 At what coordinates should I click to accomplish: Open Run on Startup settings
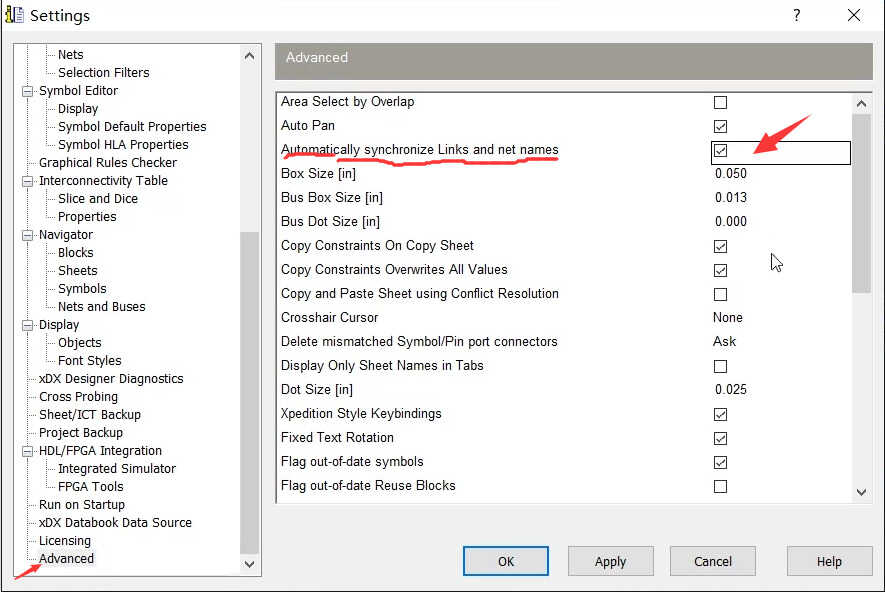pyautogui.click(x=82, y=505)
